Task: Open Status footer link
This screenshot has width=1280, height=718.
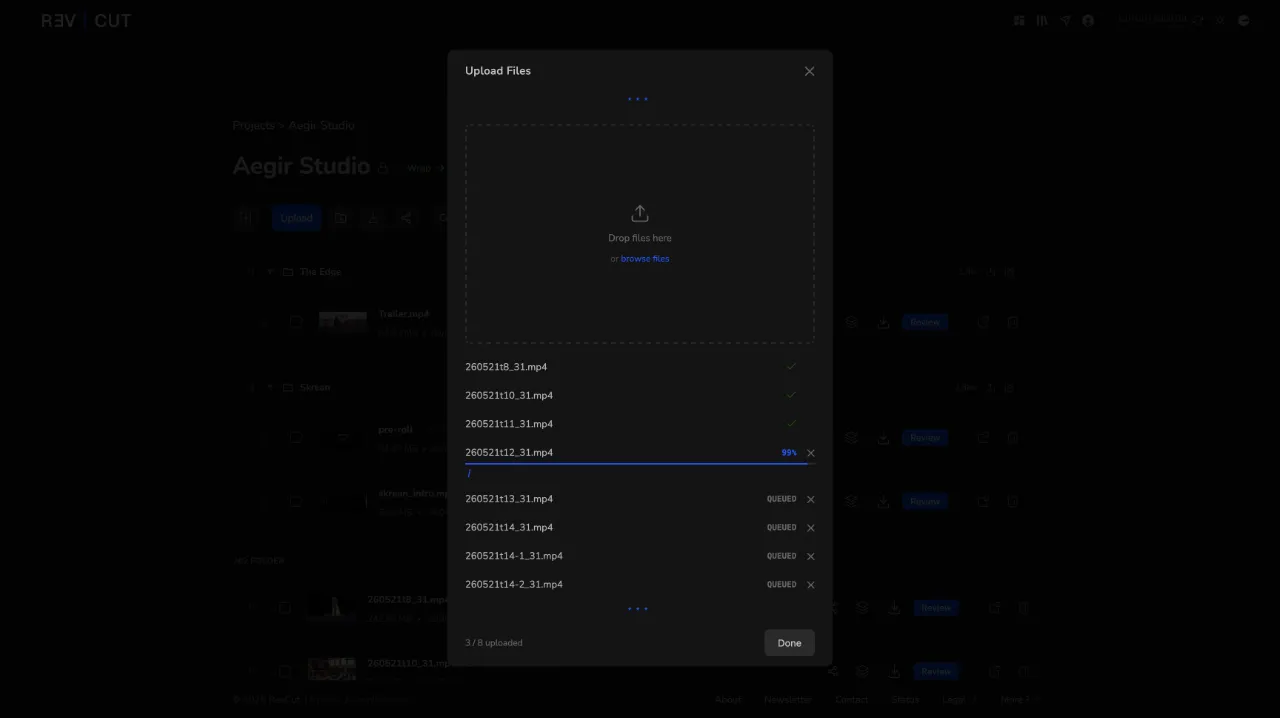Action: 905,700
